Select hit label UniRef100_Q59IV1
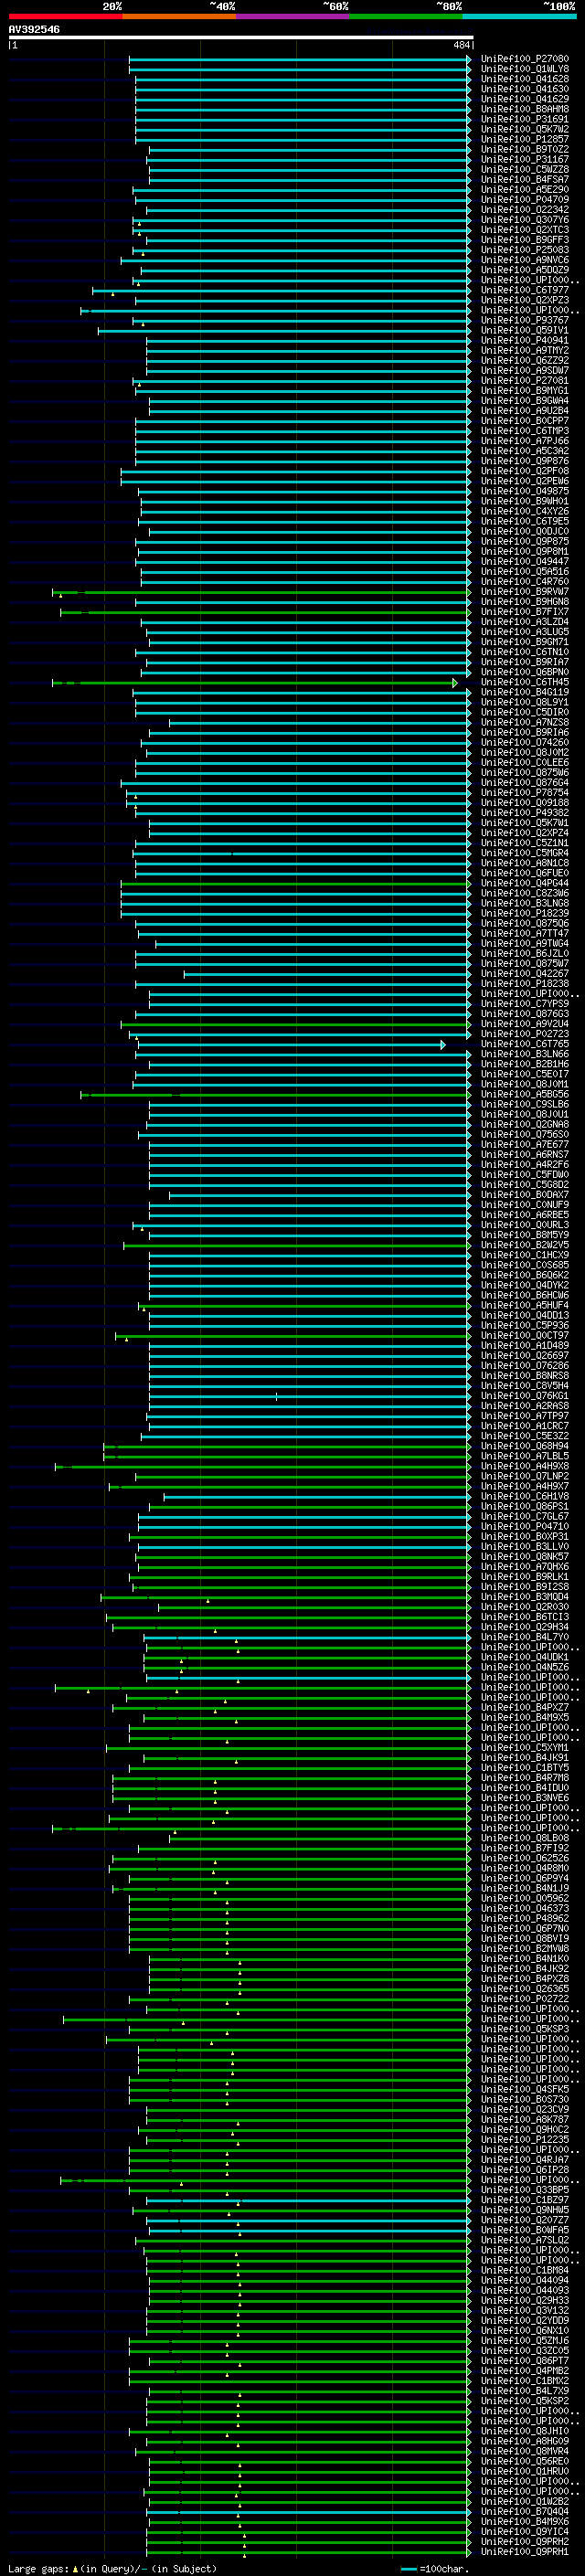585x2576 pixels. coord(524,330)
